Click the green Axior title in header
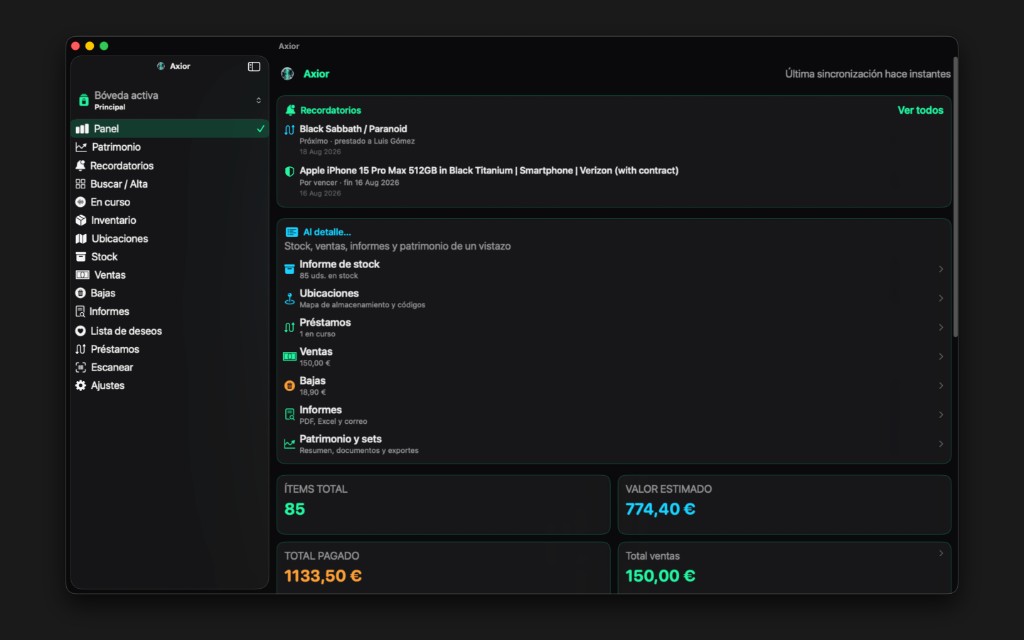The width and height of the screenshot is (1024, 640). click(x=316, y=74)
